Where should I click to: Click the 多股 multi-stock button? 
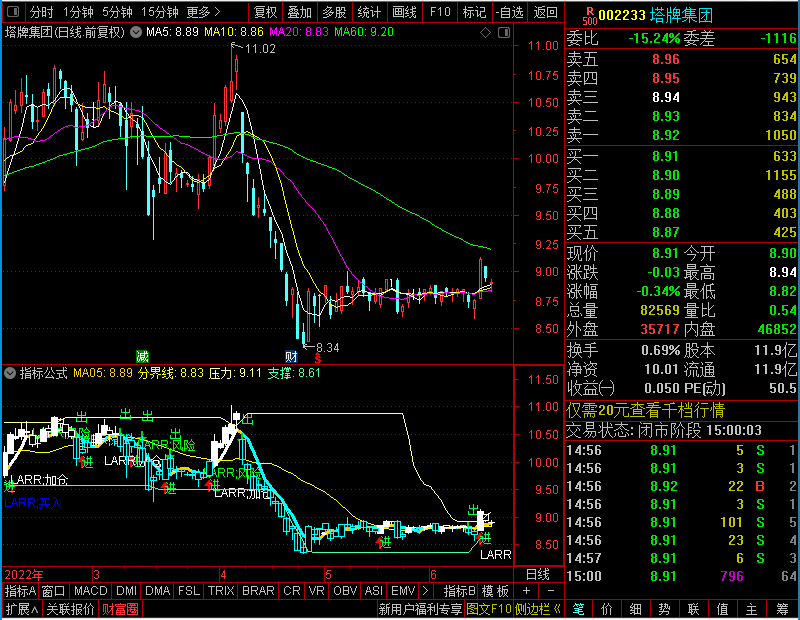(334, 12)
